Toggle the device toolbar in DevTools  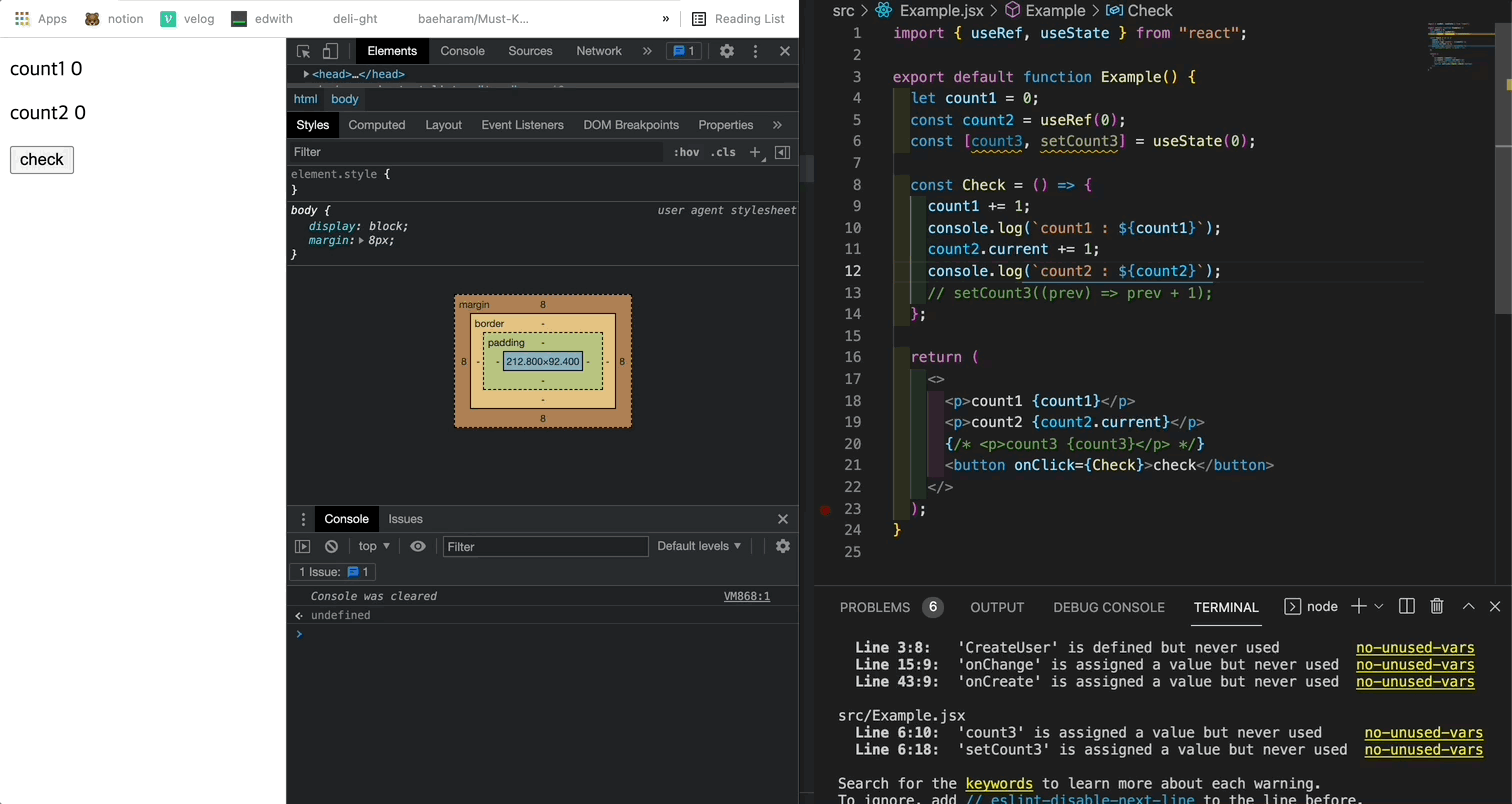330,51
